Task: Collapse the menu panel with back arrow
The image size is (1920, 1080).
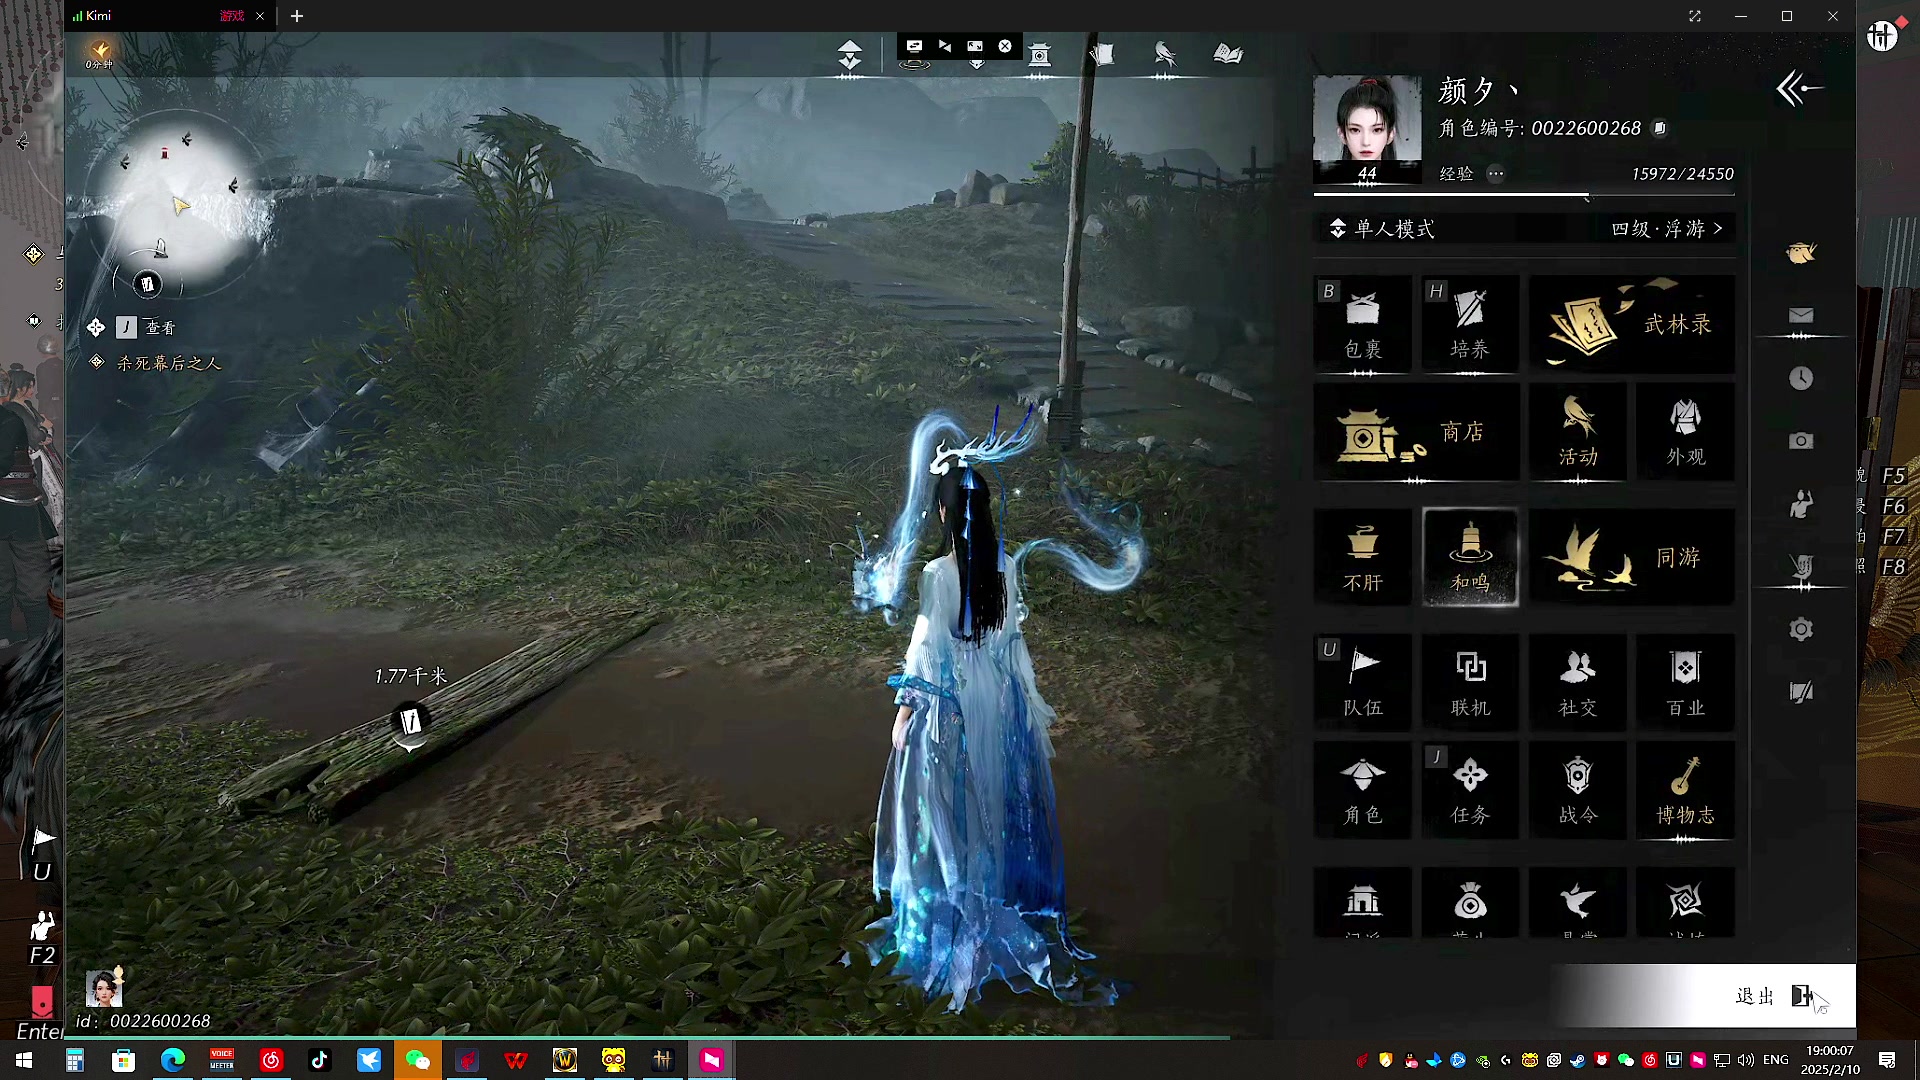Action: [x=1799, y=89]
